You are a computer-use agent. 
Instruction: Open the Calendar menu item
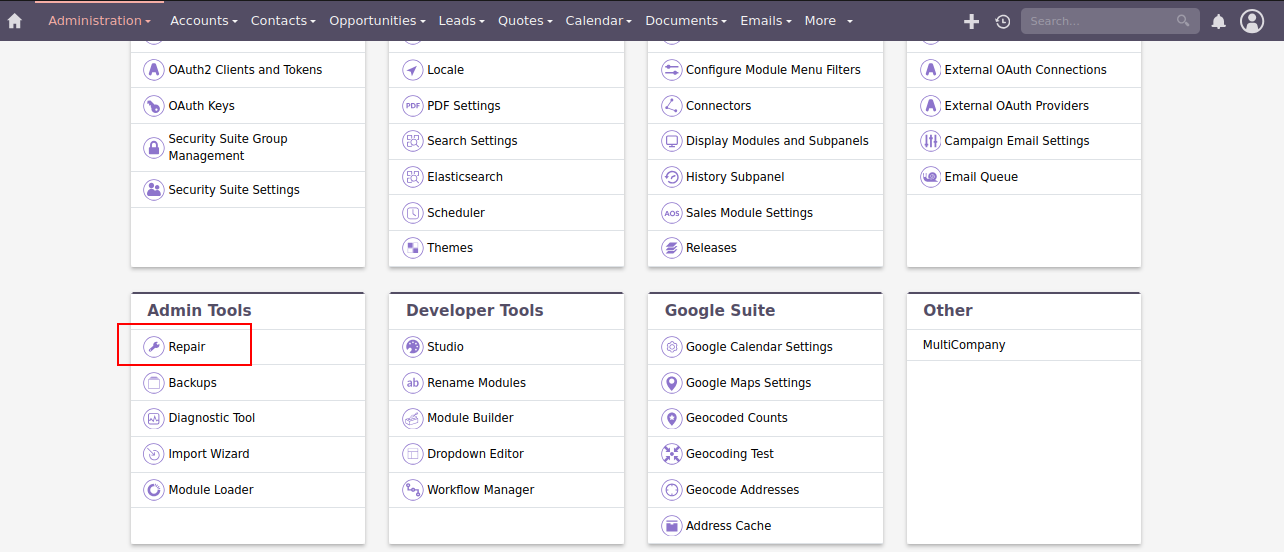(x=598, y=21)
